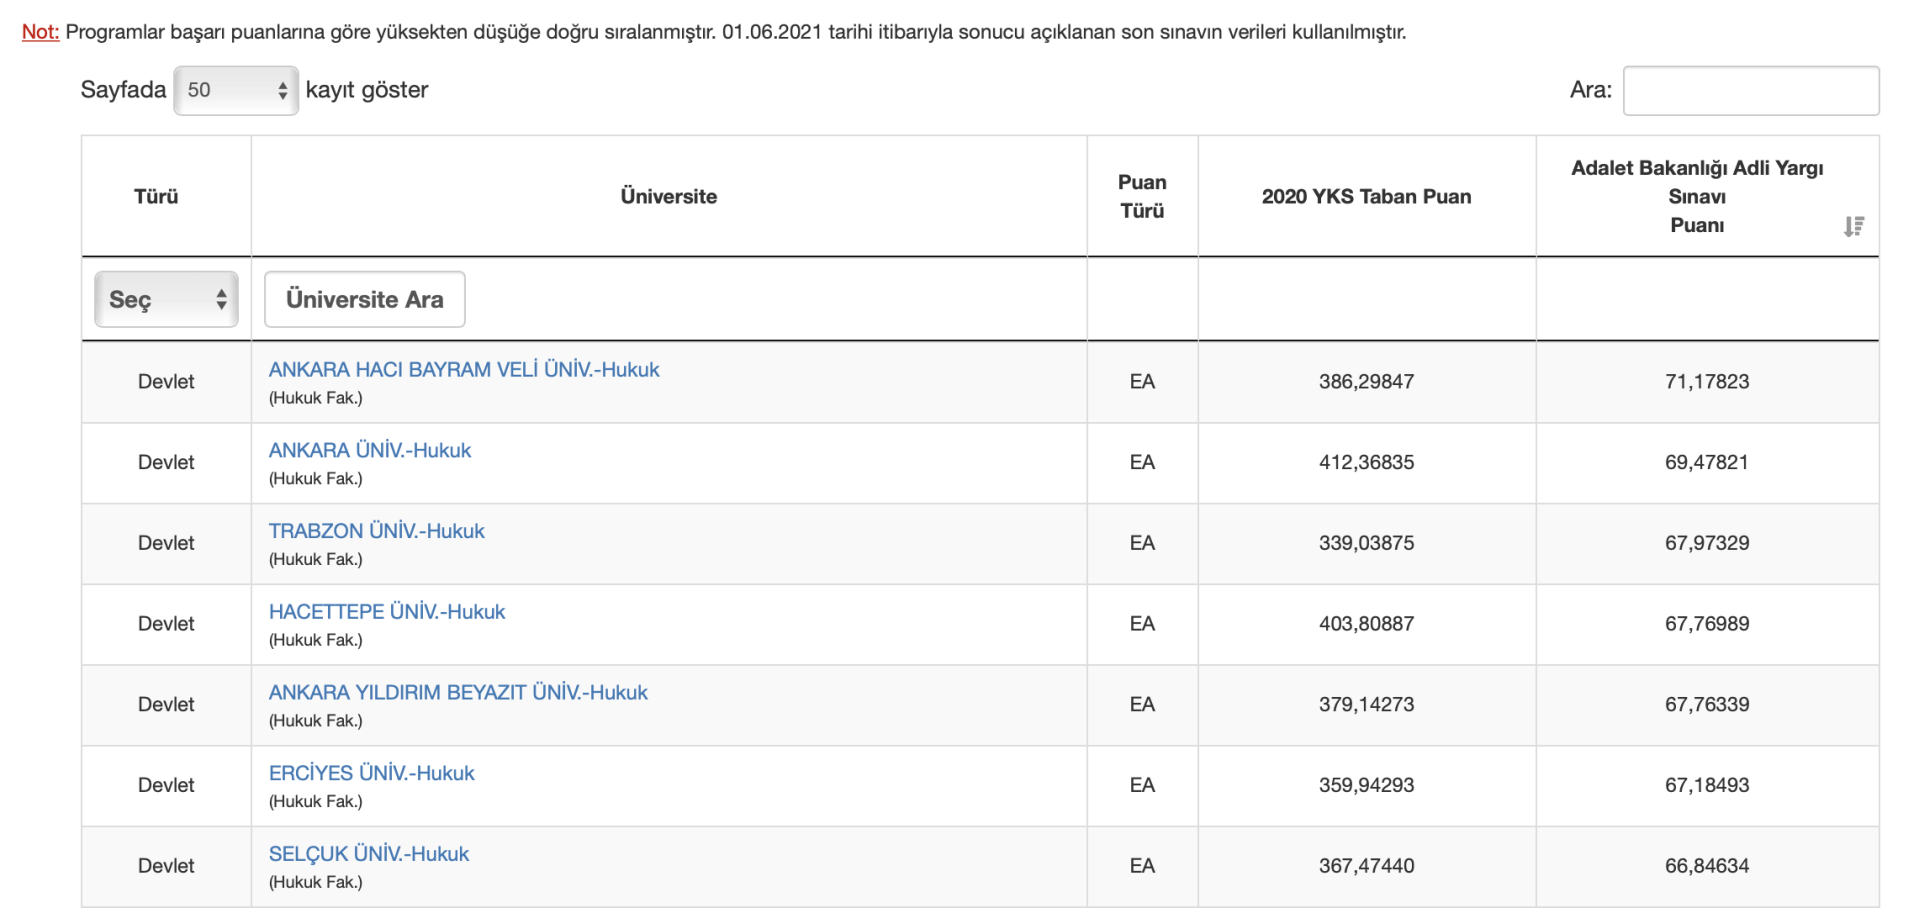Open ANKARA YILDIRIM BEYAZIT ÜNİV.-Hukuk link
The image size is (1919, 908).
458,693
